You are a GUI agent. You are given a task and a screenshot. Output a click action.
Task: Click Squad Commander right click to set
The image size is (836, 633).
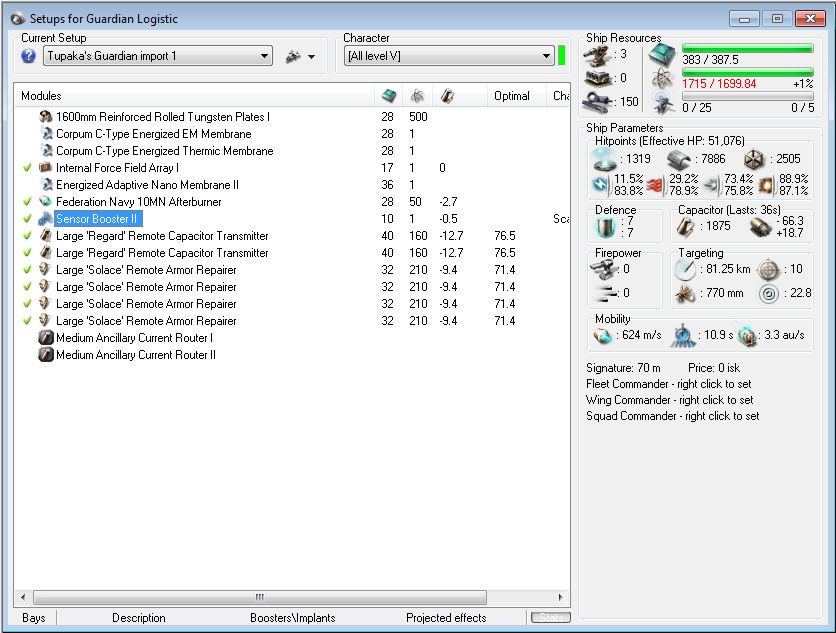(x=672, y=416)
